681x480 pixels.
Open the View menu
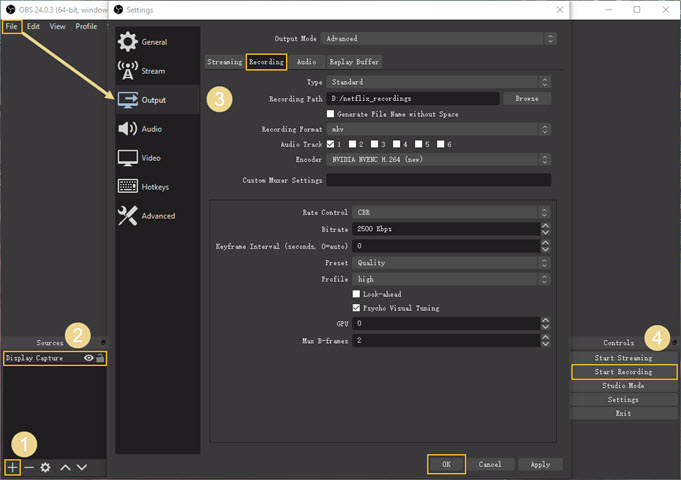coord(57,26)
